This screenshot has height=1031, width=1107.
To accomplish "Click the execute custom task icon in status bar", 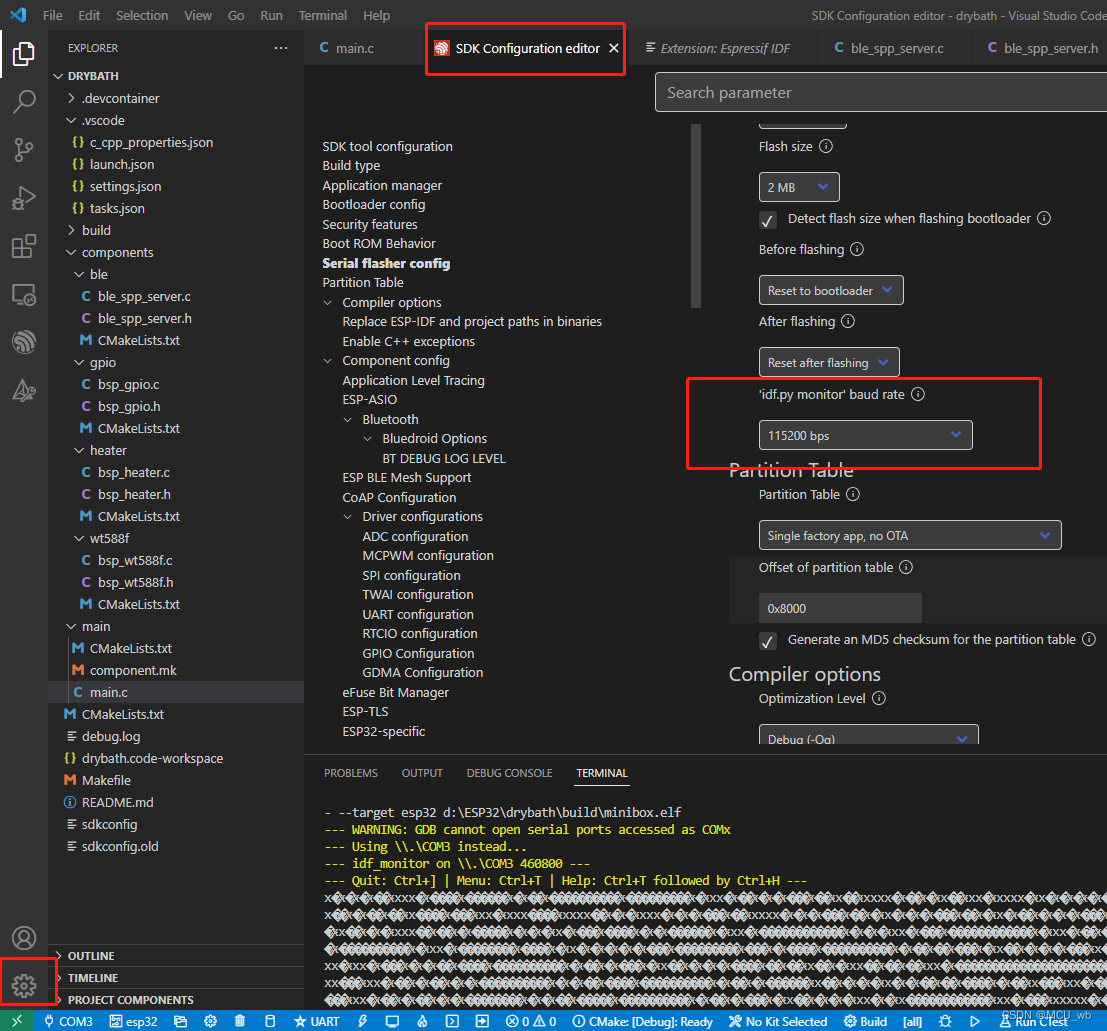I will coord(482,1021).
